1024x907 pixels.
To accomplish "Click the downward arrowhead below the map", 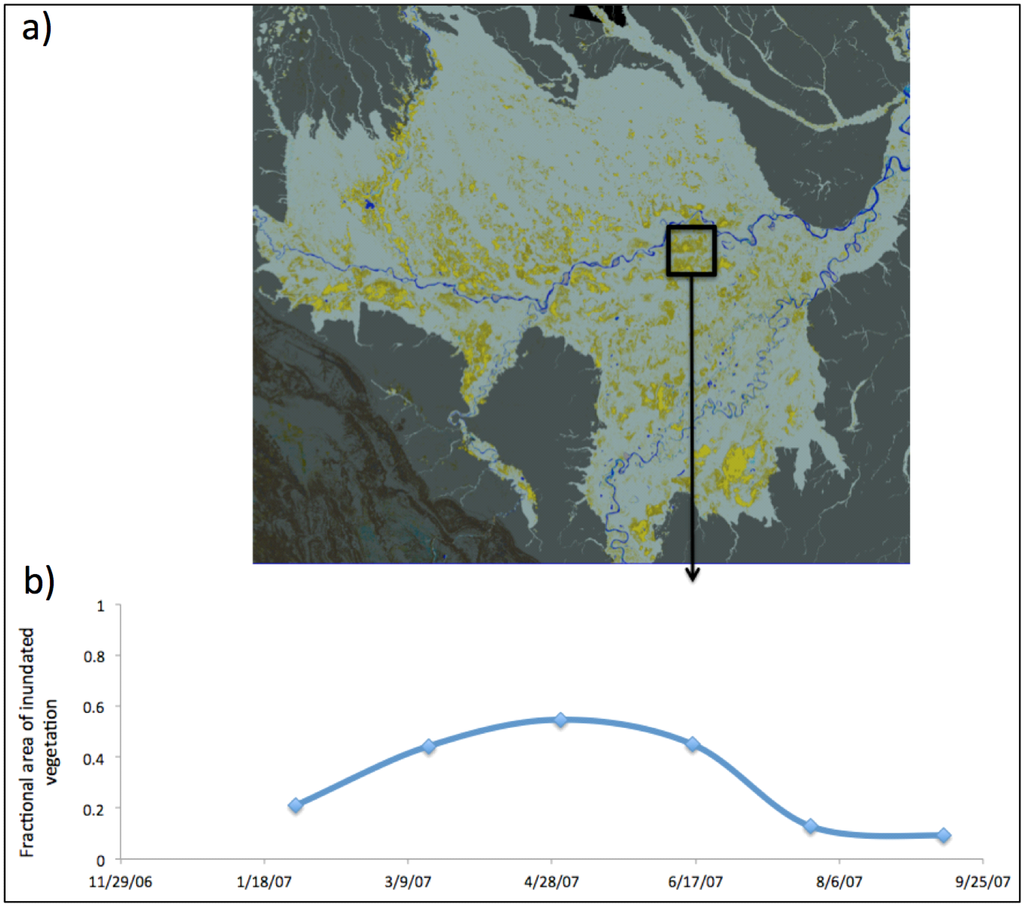I will click(x=691, y=574).
